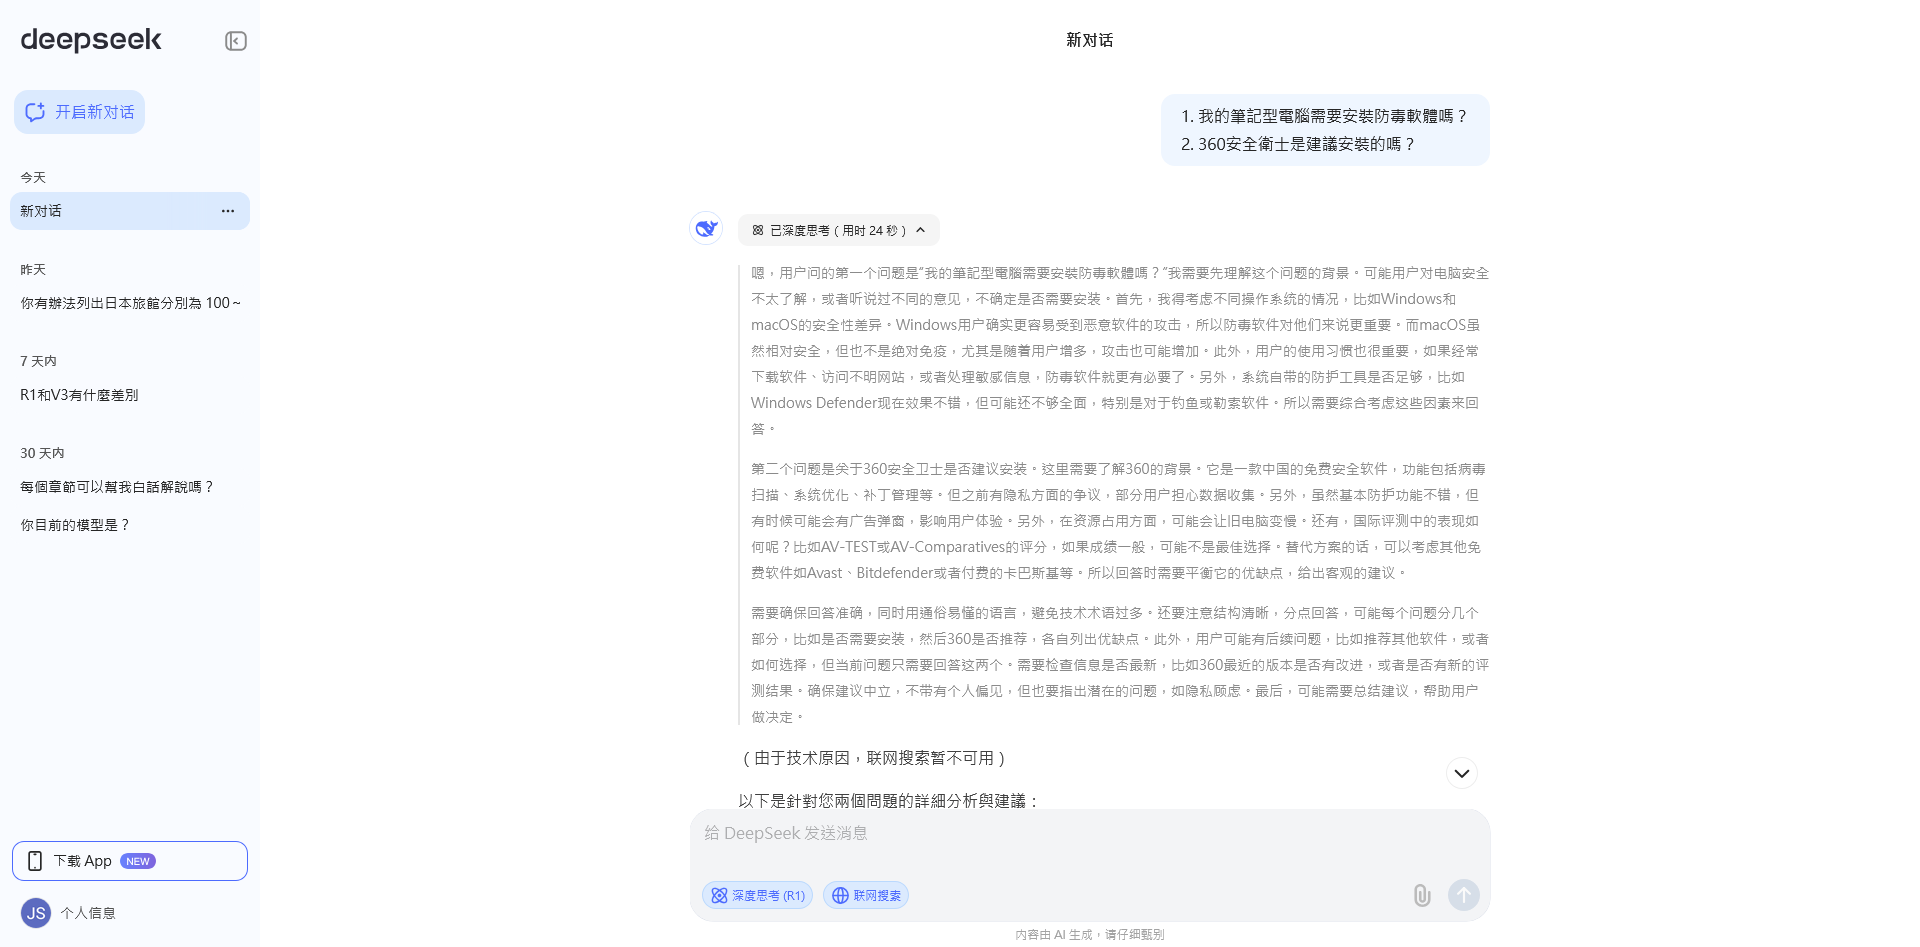Open the chat 每個章節可以幫我白話解說嗎
This screenshot has height=947, width=1920.
130,487
